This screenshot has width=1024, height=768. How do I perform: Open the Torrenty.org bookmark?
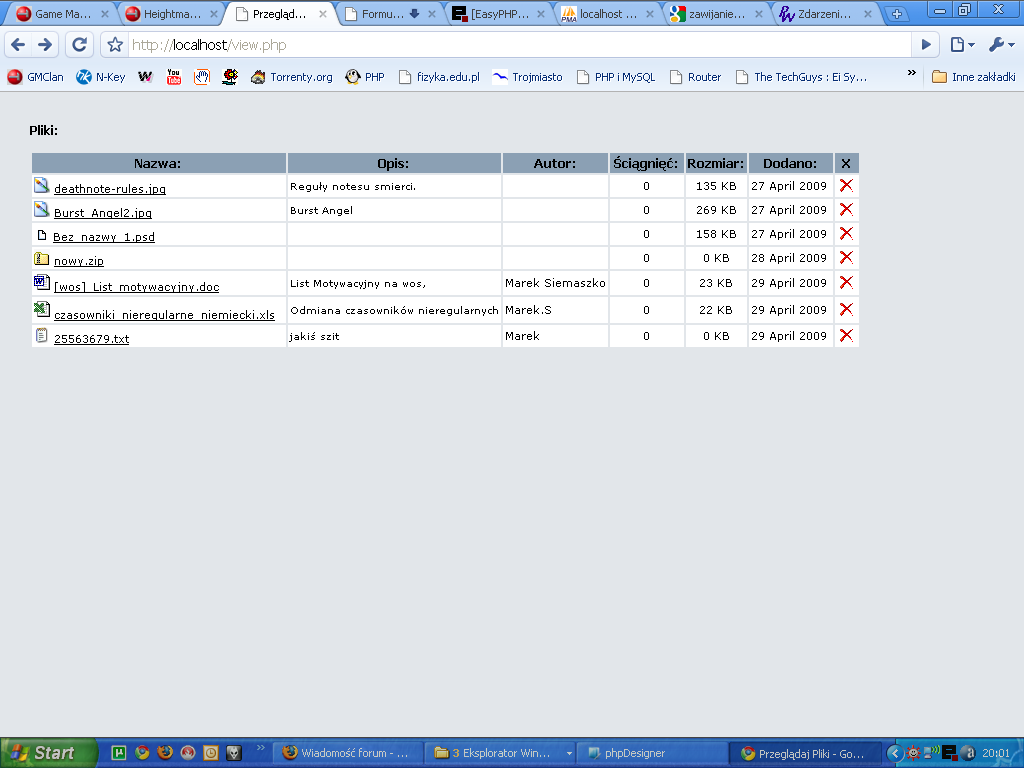tap(292, 77)
